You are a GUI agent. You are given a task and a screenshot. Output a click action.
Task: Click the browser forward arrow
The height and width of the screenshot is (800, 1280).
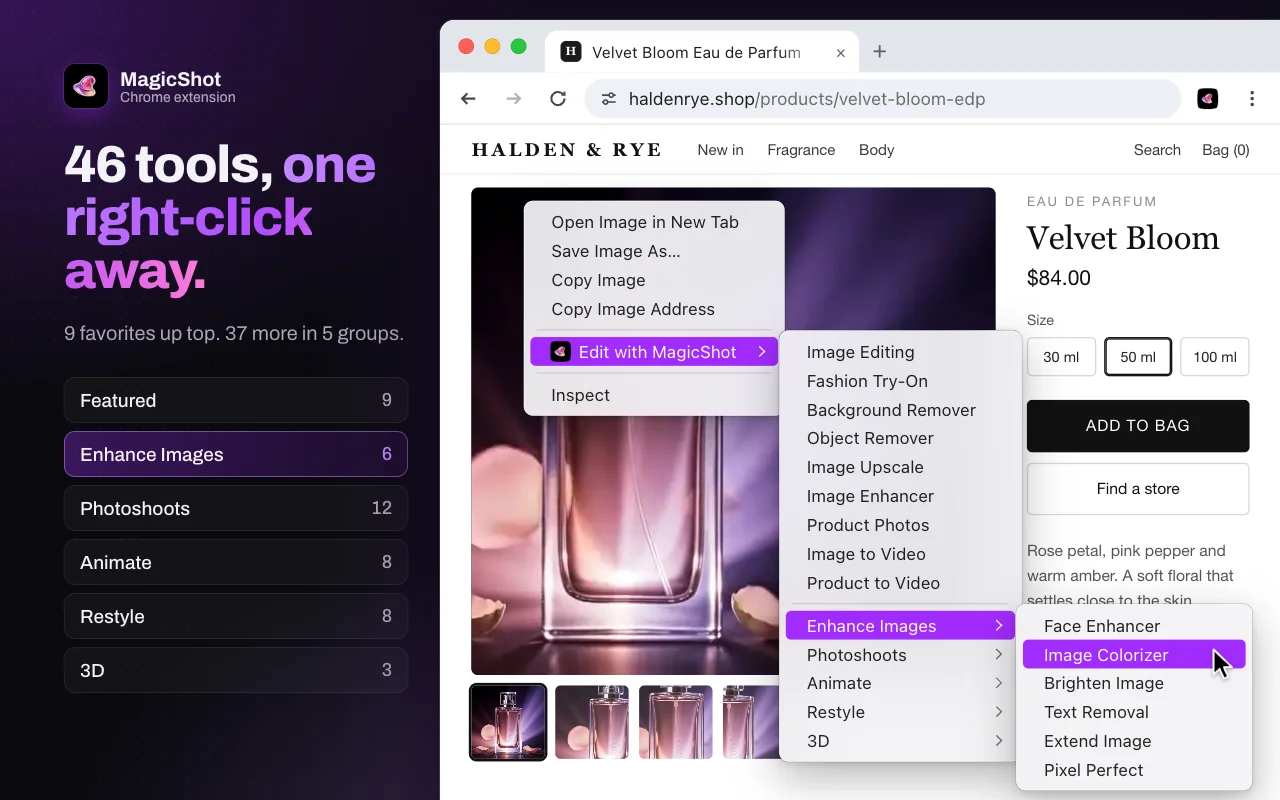coord(514,99)
